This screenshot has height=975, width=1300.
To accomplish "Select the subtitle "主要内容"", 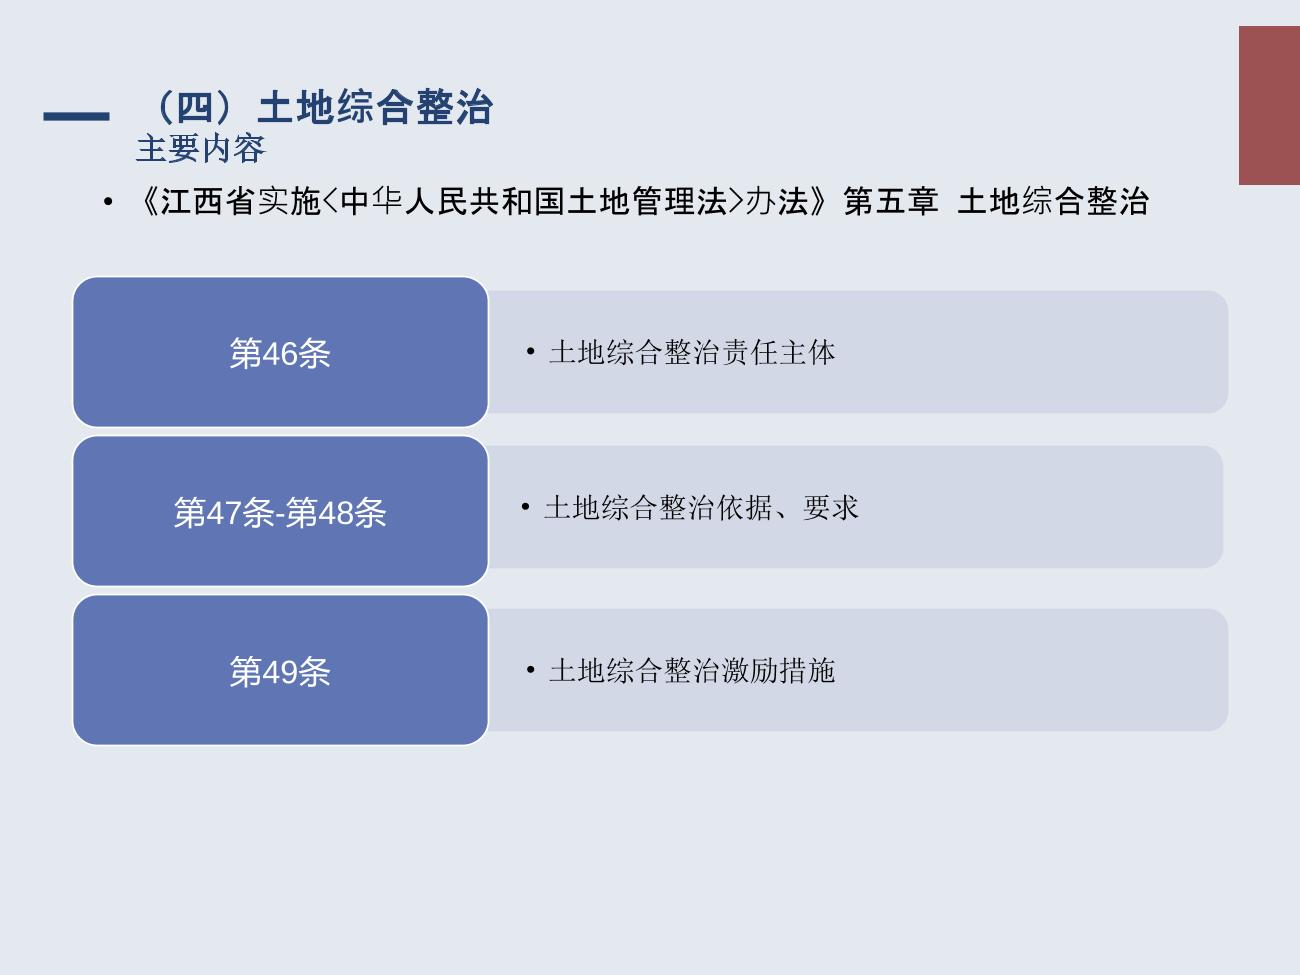I will point(200,149).
